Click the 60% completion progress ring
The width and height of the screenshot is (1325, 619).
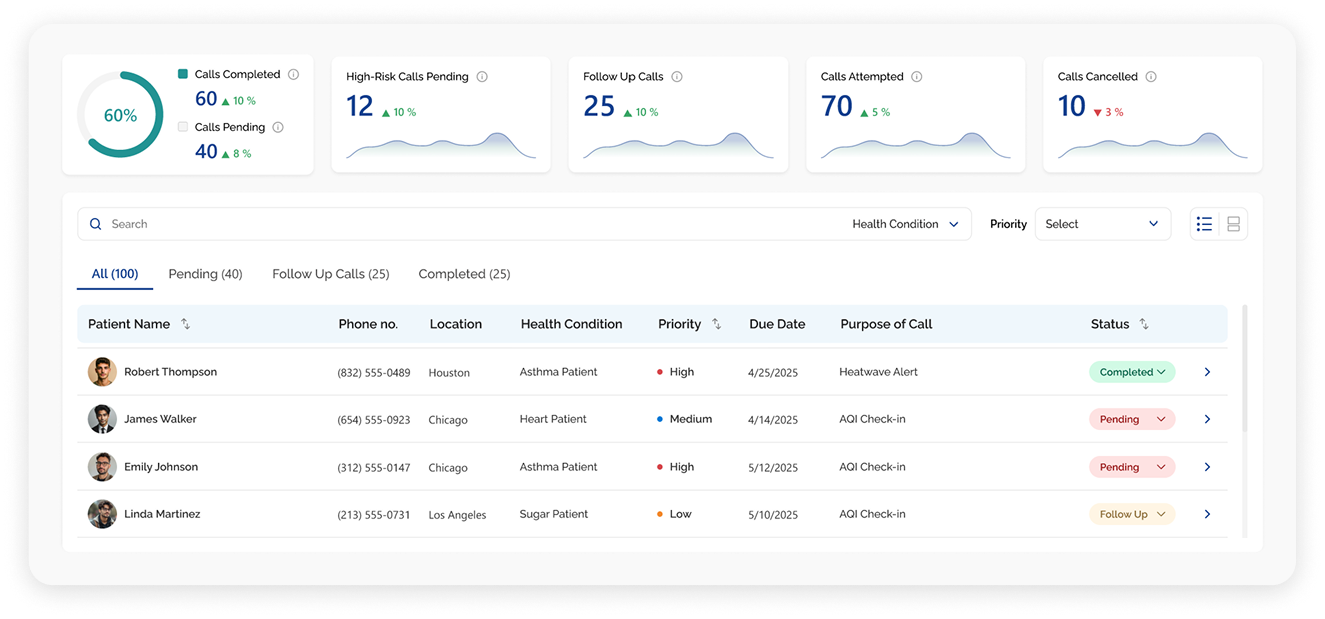[x=120, y=115]
